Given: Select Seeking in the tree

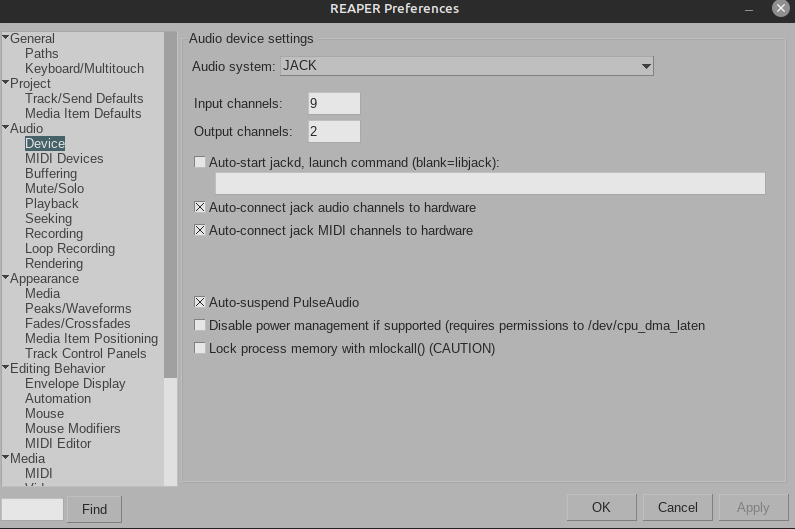Looking at the screenshot, I should 49,219.
